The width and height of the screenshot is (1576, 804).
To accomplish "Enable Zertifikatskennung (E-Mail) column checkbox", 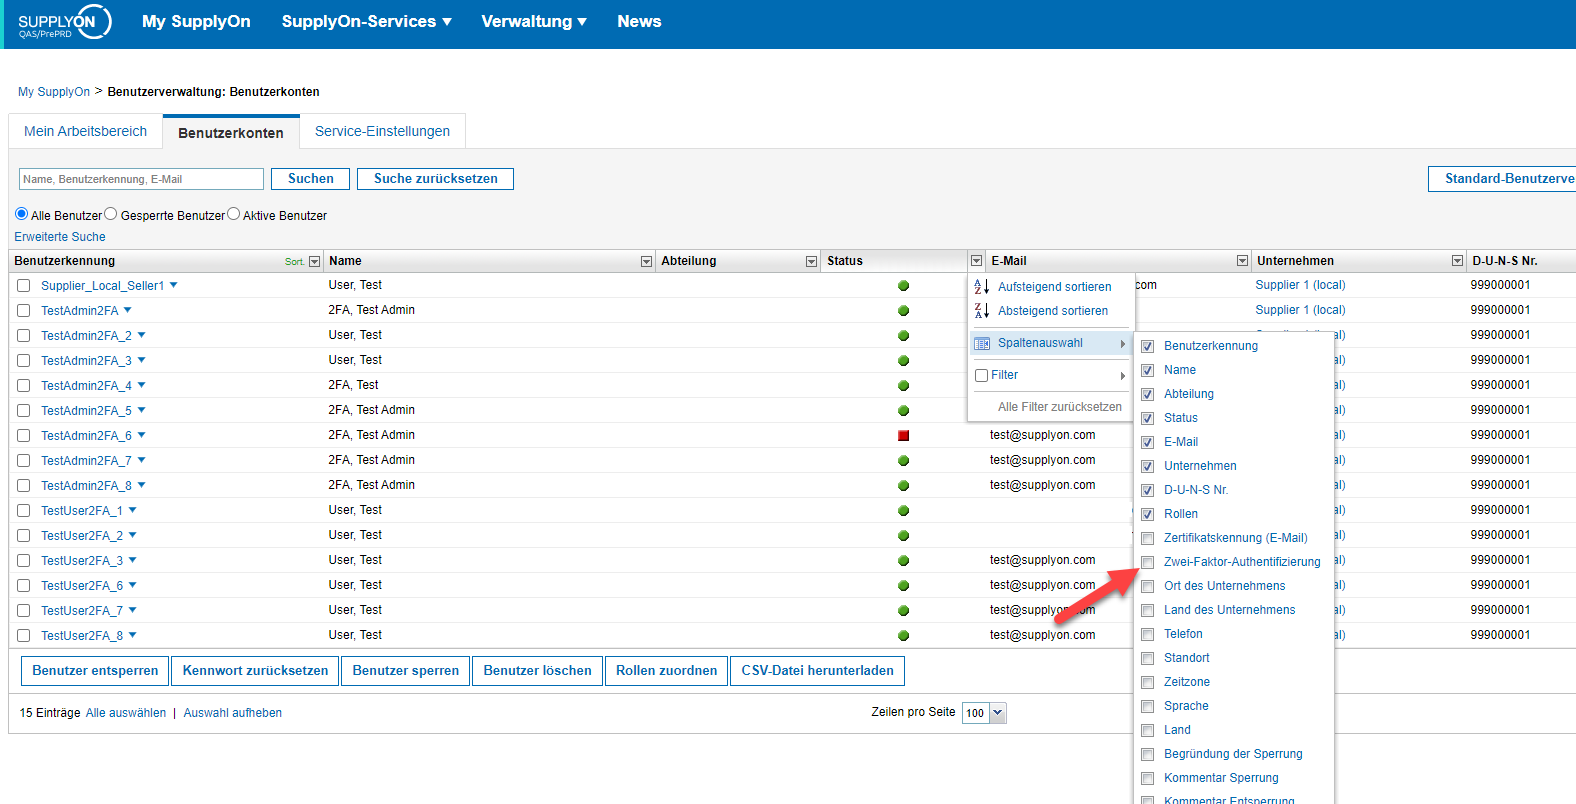I will [1148, 538].
